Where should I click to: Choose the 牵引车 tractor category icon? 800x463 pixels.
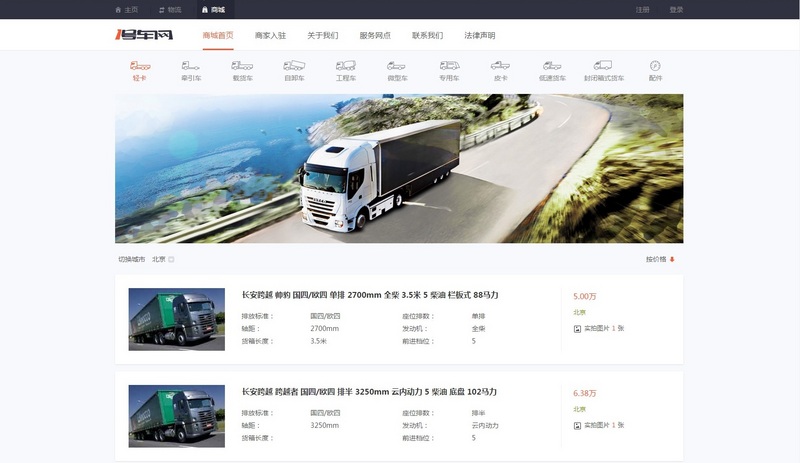click(x=191, y=67)
